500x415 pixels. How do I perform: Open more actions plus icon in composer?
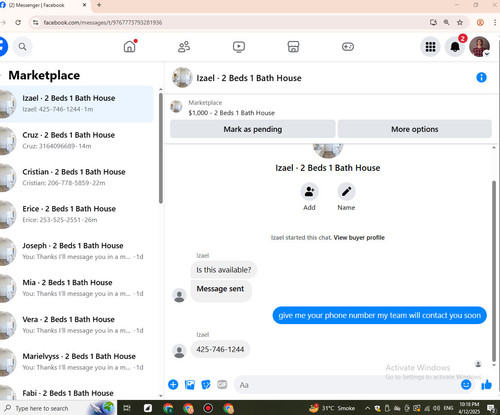pyautogui.click(x=173, y=385)
